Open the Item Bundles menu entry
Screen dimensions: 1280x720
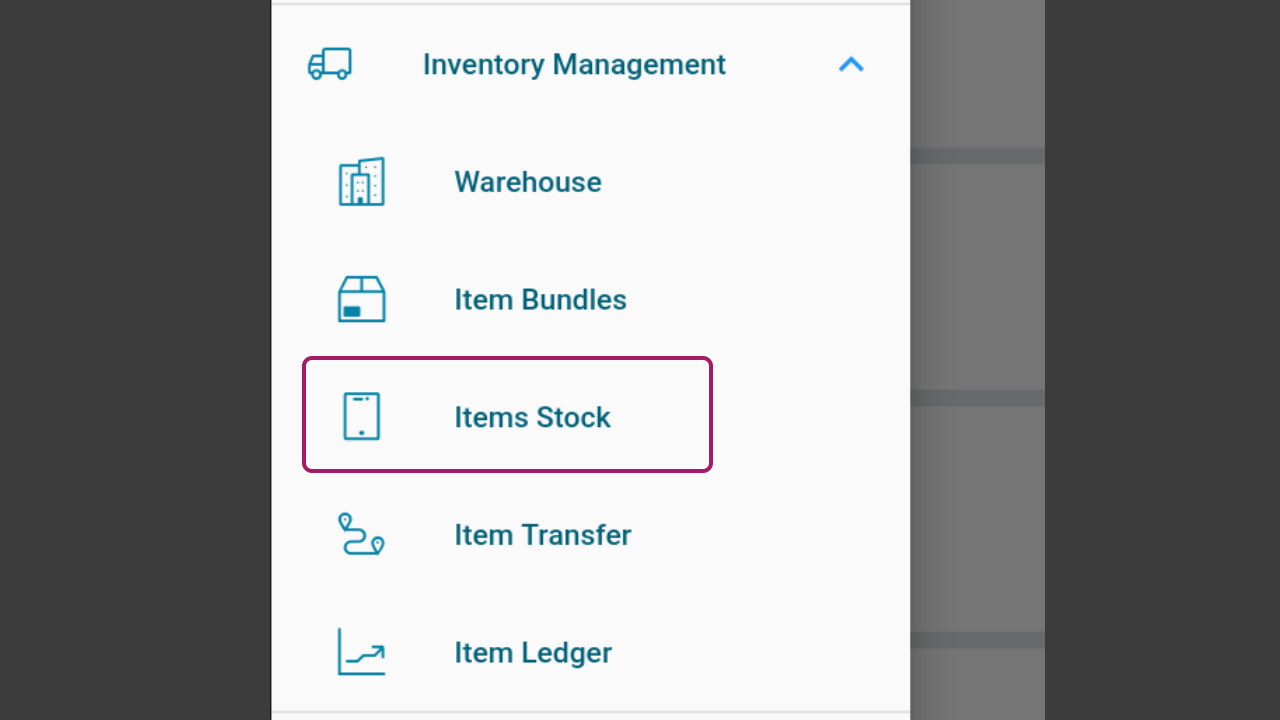(590, 299)
